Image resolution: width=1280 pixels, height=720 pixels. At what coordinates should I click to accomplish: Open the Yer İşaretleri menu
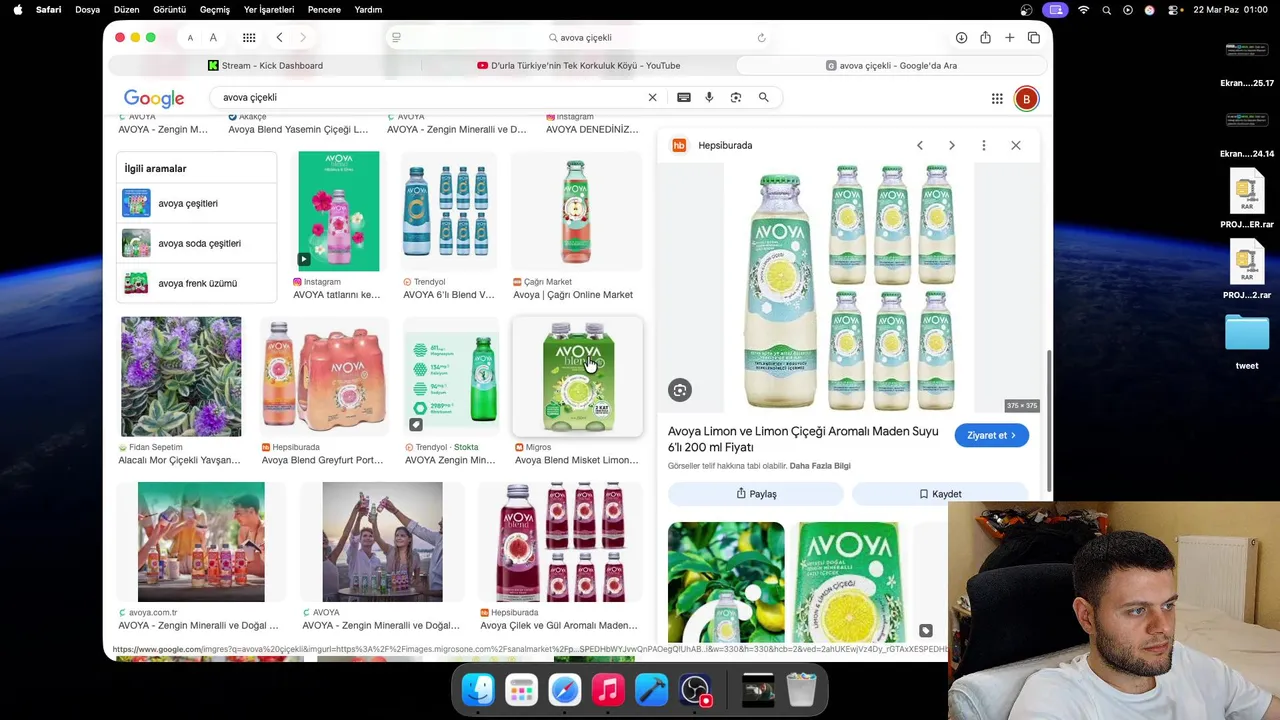(269, 10)
